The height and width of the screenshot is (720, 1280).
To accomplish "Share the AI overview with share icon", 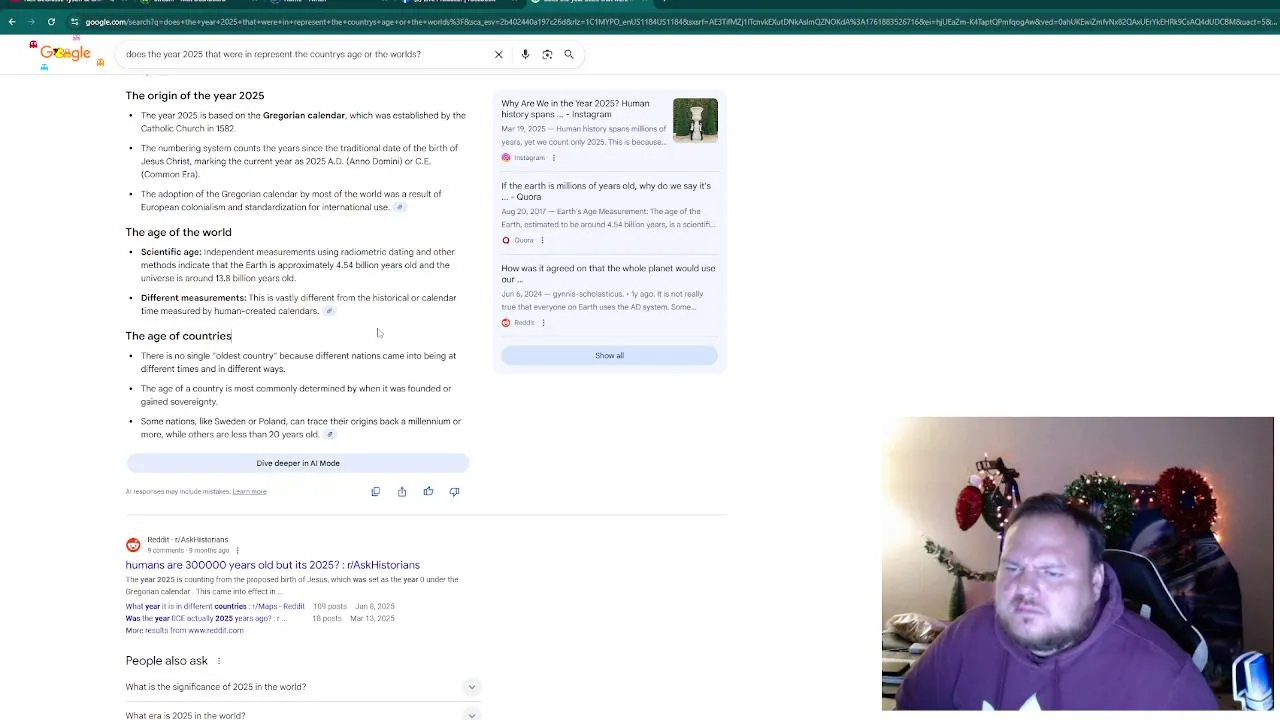I will point(402,492).
